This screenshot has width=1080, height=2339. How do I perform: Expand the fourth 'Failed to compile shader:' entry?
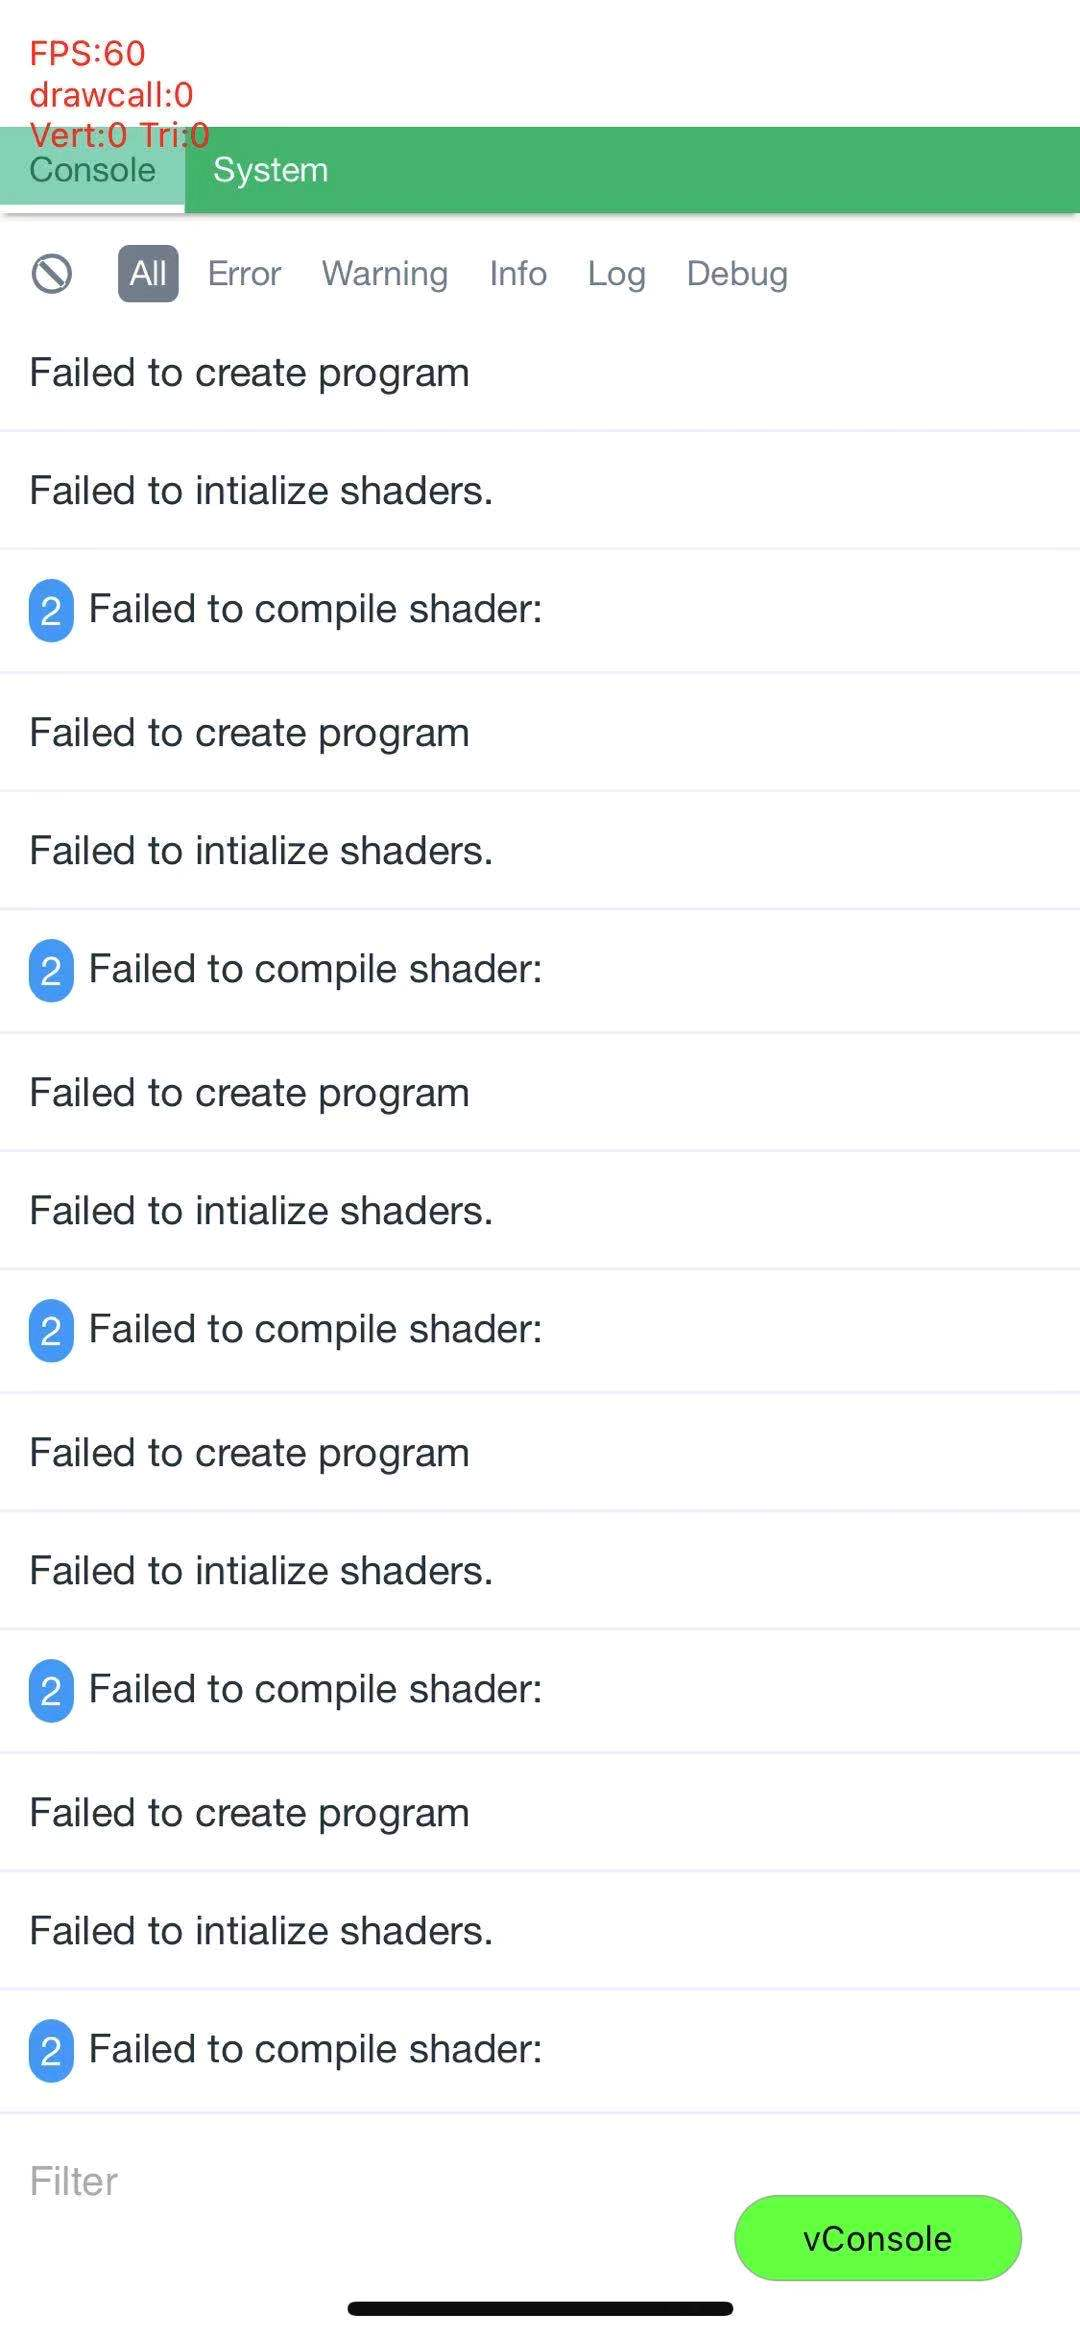(x=540, y=1690)
